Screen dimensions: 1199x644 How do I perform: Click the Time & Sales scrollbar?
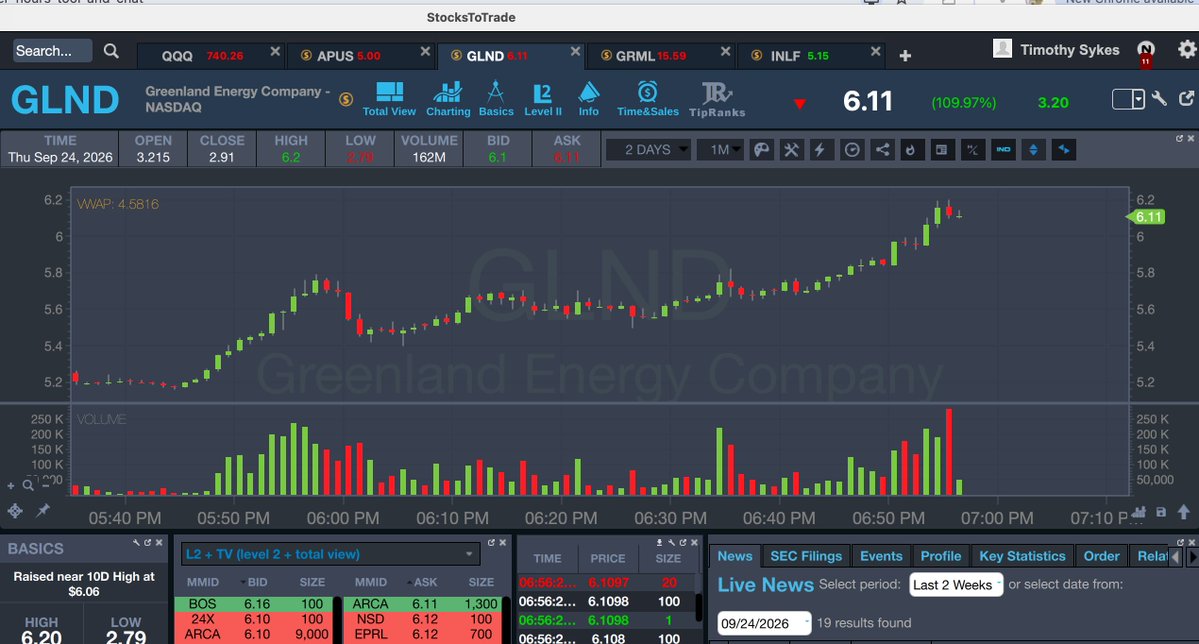tap(698, 607)
